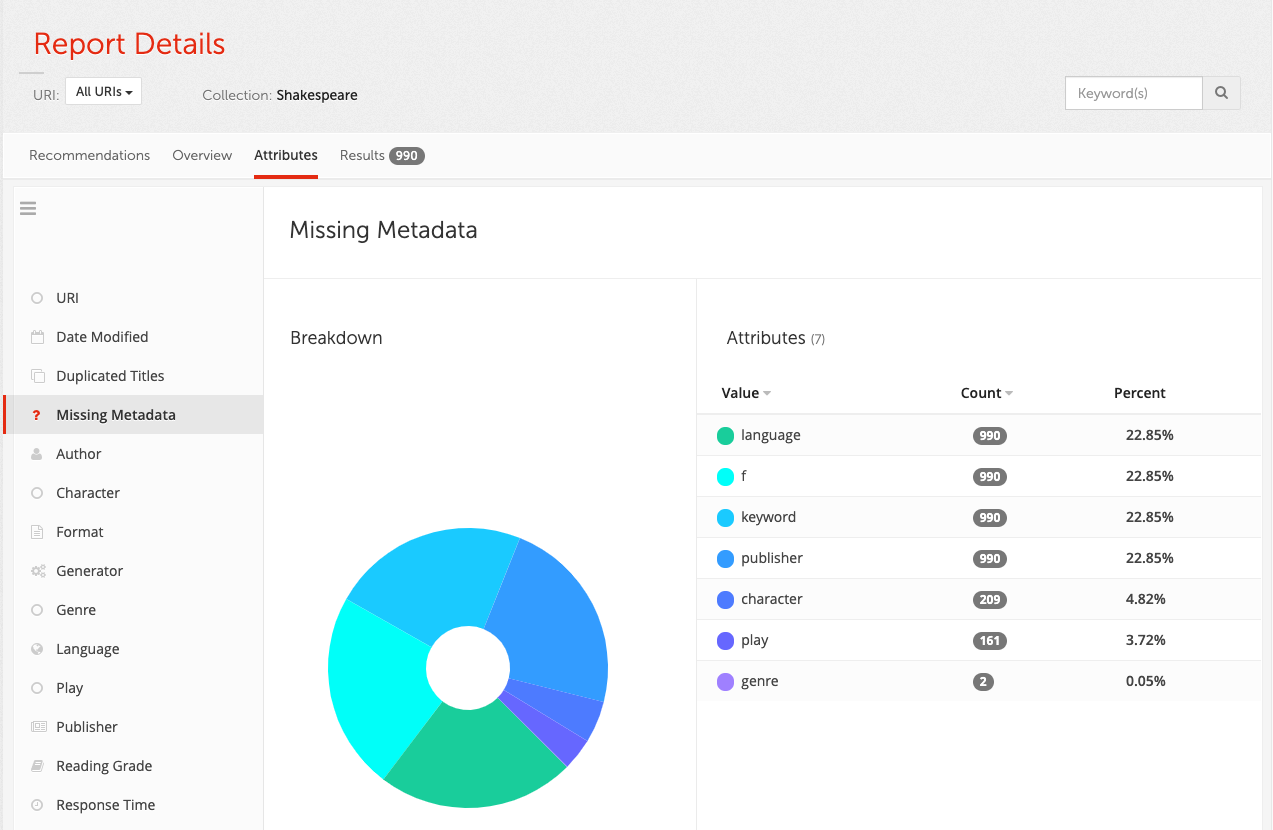Select the Missing Metadata question mark item
Viewport: 1273px width, 830px height.
tap(38, 413)
